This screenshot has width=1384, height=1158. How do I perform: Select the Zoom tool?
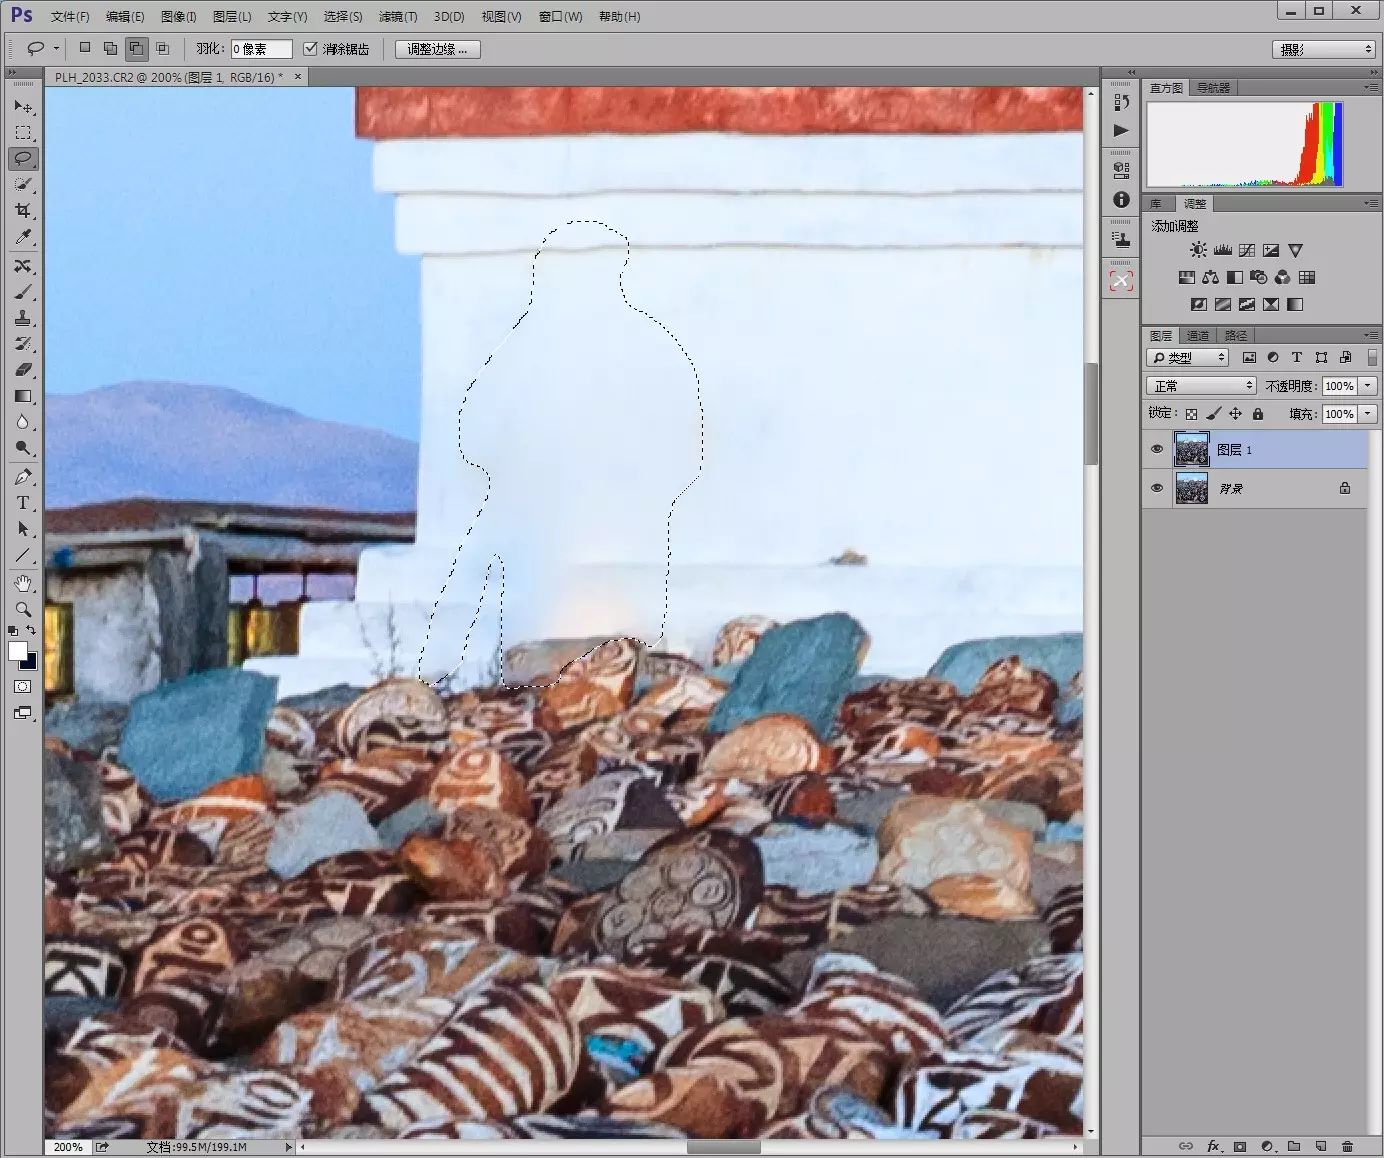23,609
